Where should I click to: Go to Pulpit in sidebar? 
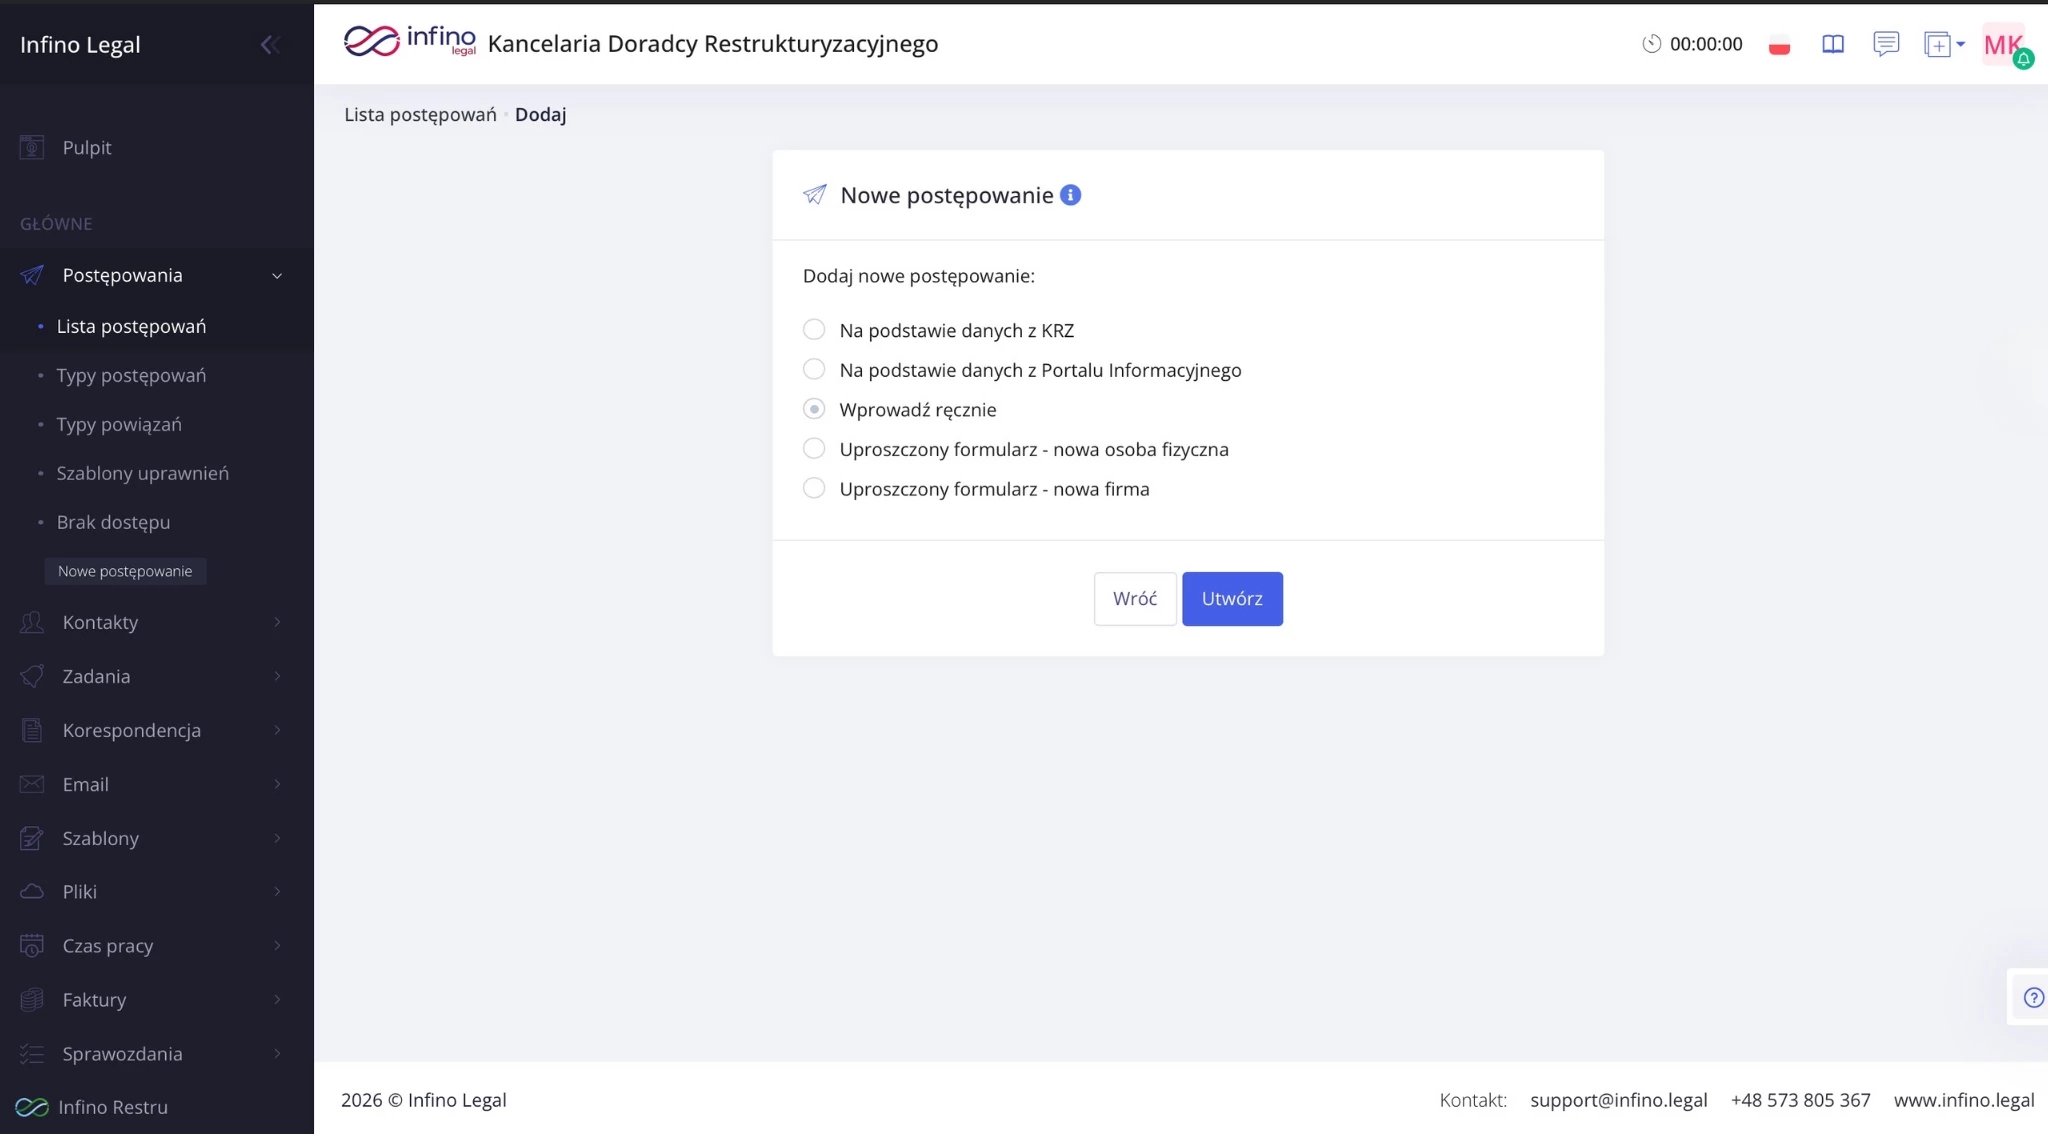[x=86, y=147]
